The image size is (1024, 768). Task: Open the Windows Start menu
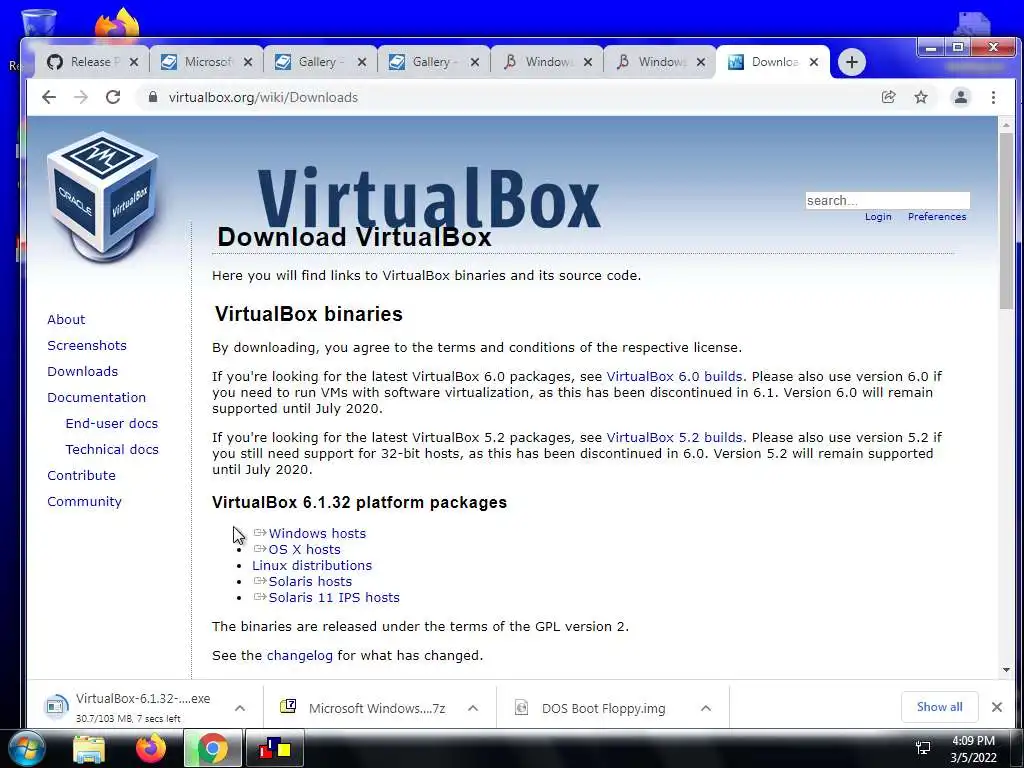(x=27, y=748)
